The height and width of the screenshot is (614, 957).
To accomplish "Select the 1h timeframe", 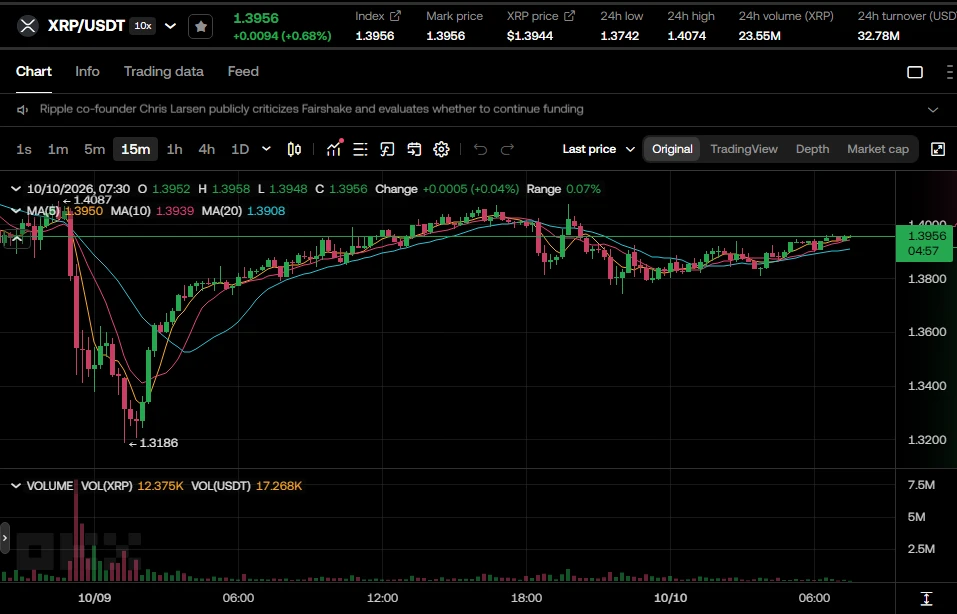I will click(x=175, y=149).
